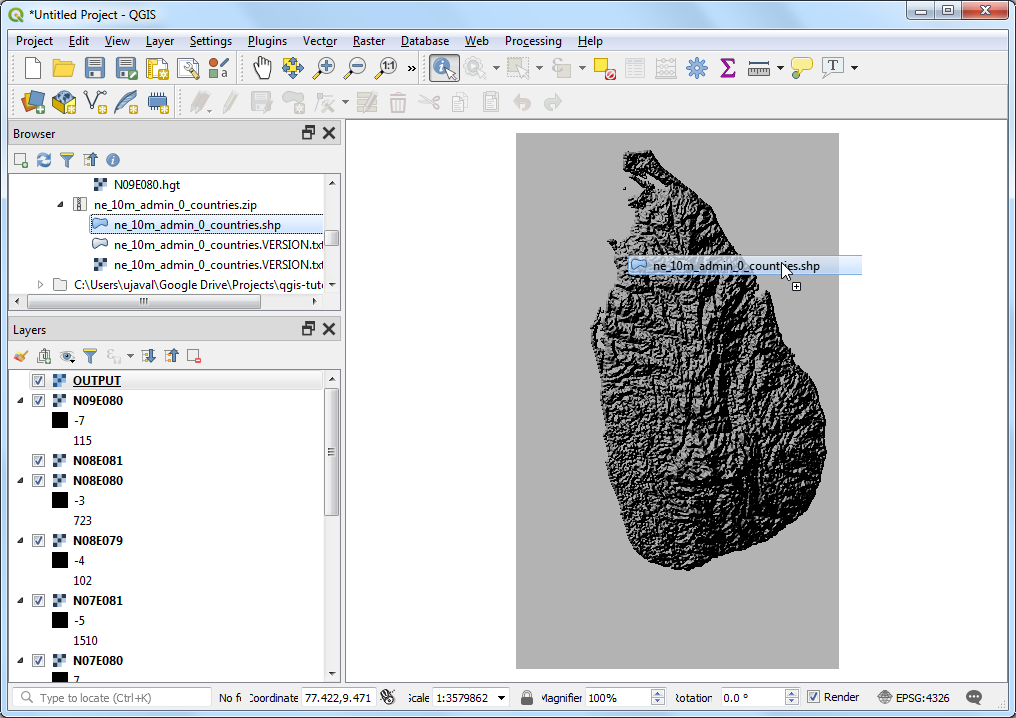Collapse the N09E080 layer legend
This screenshot has height=718, width=1016.
point(21,401)
